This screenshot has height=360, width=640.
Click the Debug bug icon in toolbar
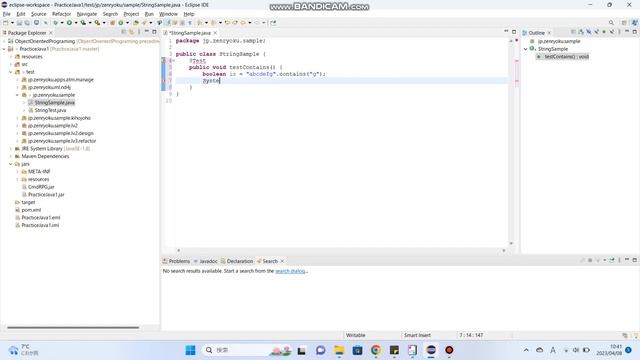56,23
